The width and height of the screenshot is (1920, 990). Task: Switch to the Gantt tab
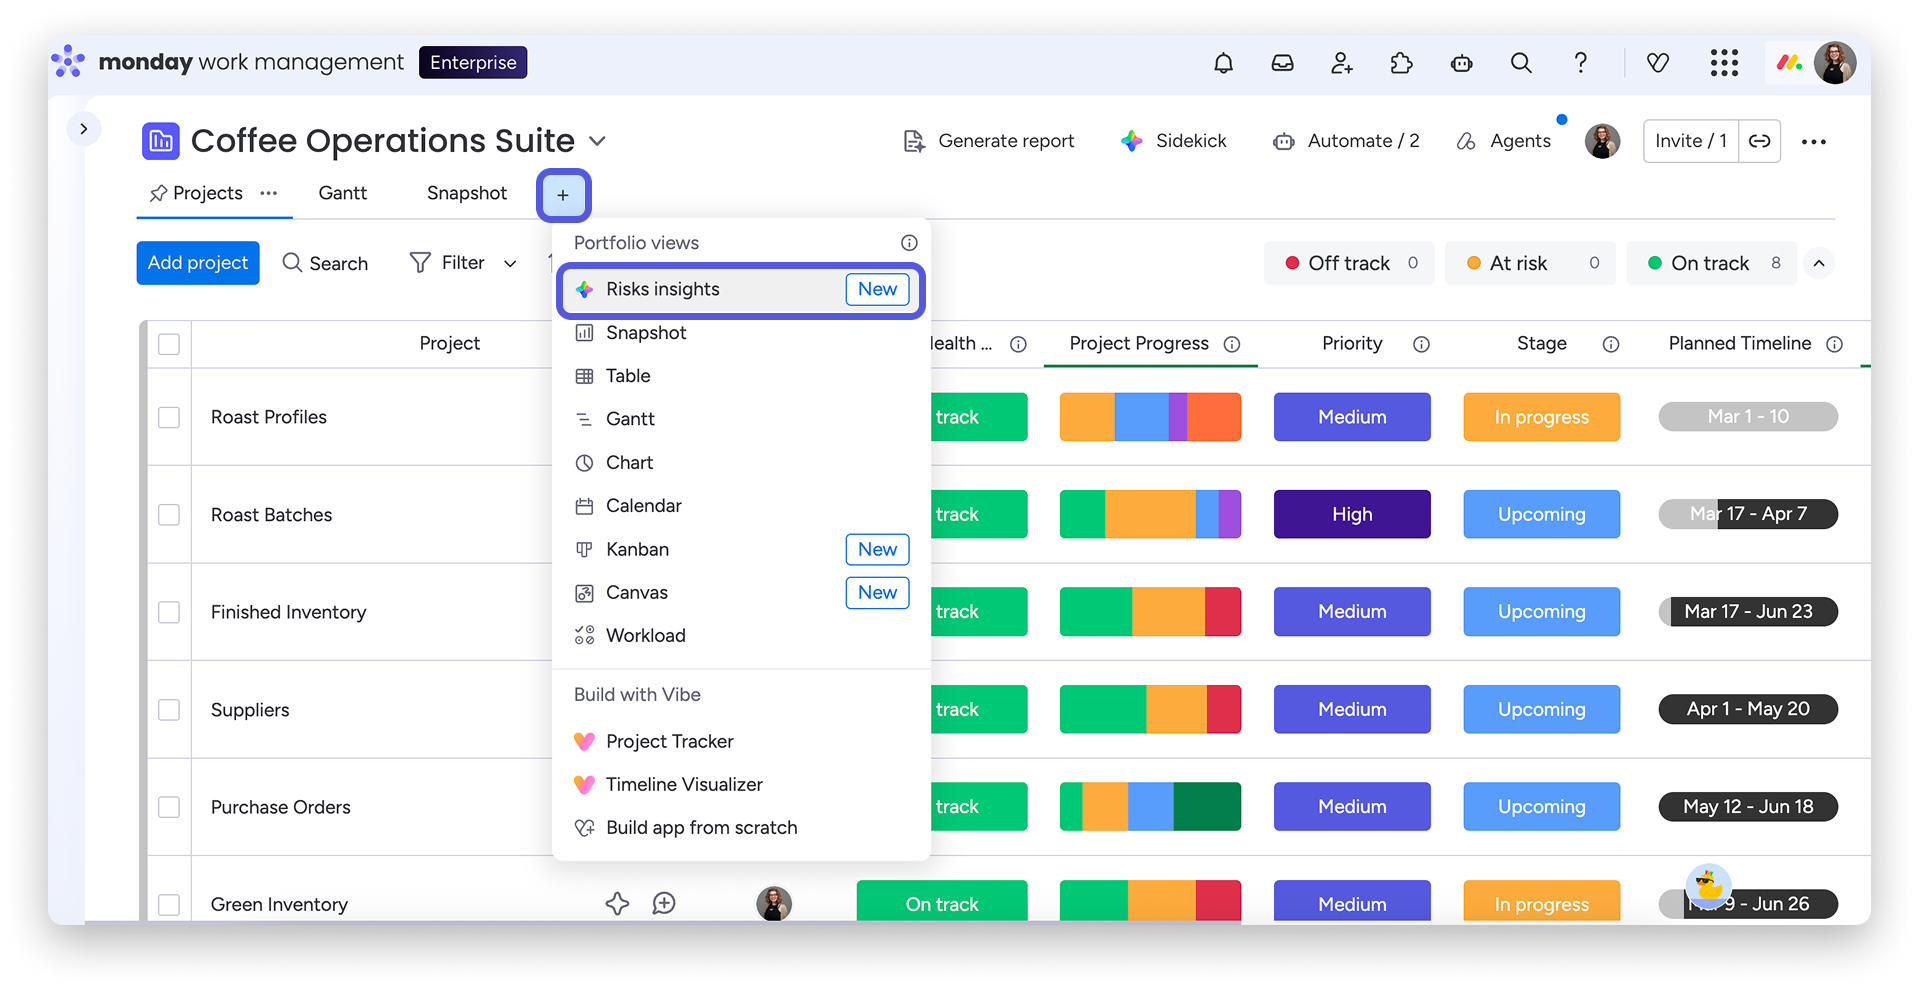click(342, 193)
